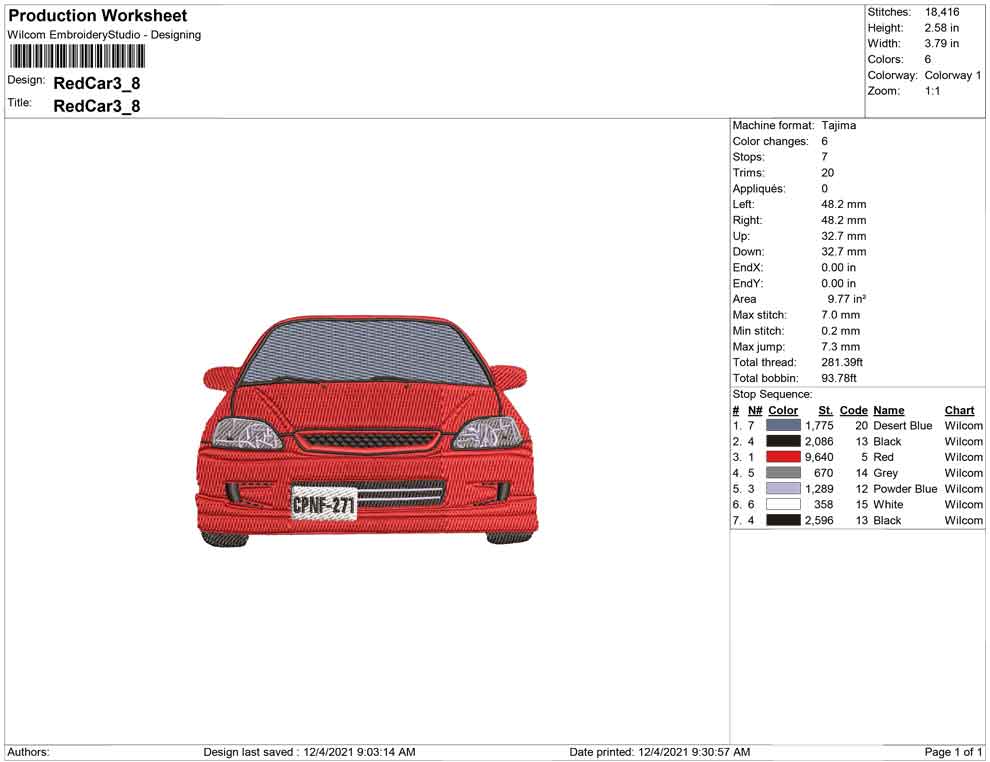The image size is (990, 762).
Task: Click the "Production Worksheet" heading
Action: [x=98, y=16]
